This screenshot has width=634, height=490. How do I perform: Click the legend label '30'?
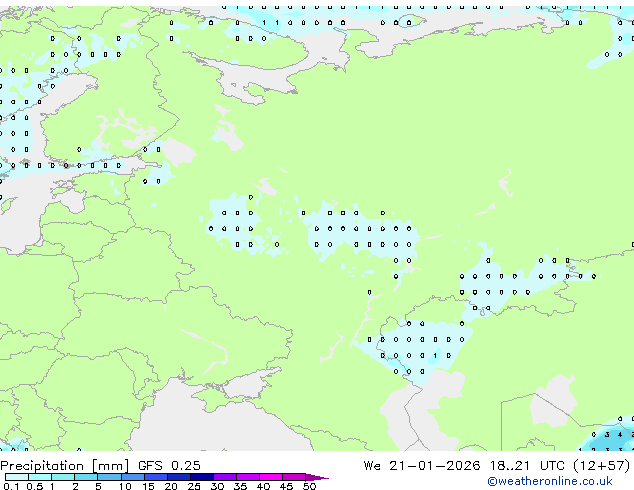click(218, 486)
